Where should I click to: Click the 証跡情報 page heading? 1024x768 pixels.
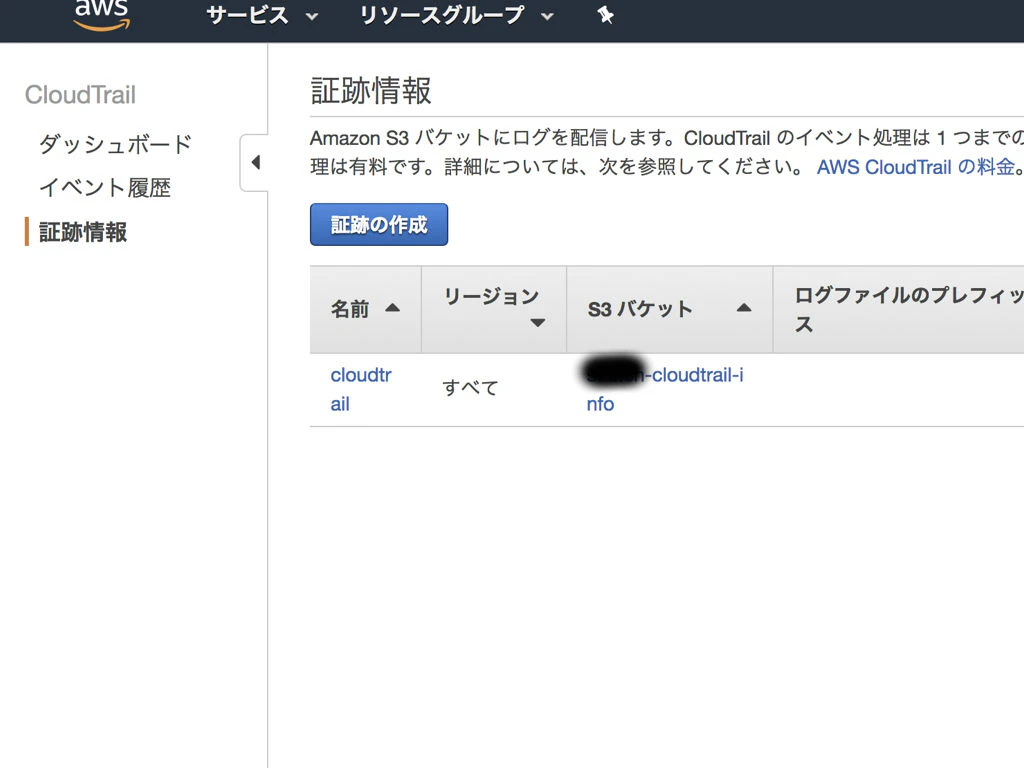[371, 91]
